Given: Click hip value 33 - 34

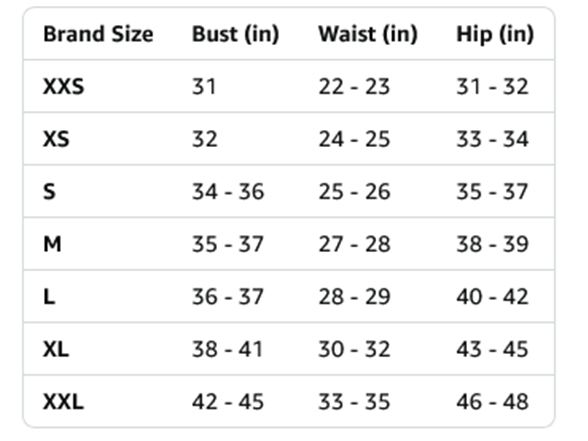Looking at the screenshot, I should coord(492,139).
